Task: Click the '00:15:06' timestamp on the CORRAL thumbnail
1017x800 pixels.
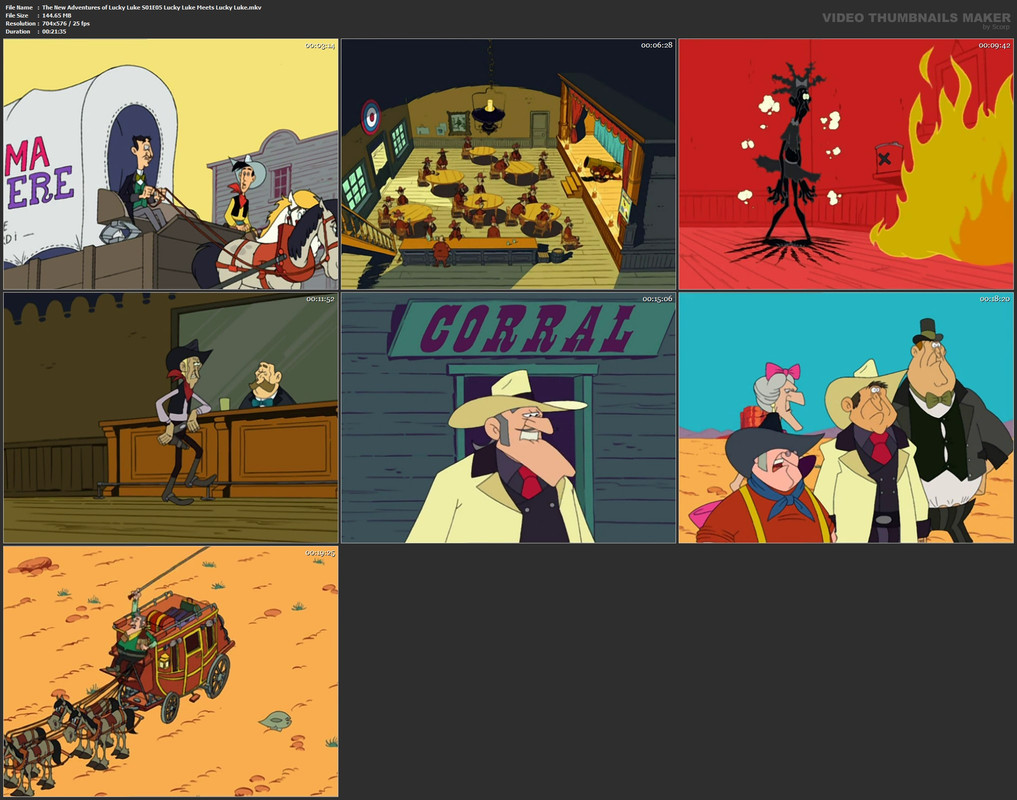Action: point(657,299)
